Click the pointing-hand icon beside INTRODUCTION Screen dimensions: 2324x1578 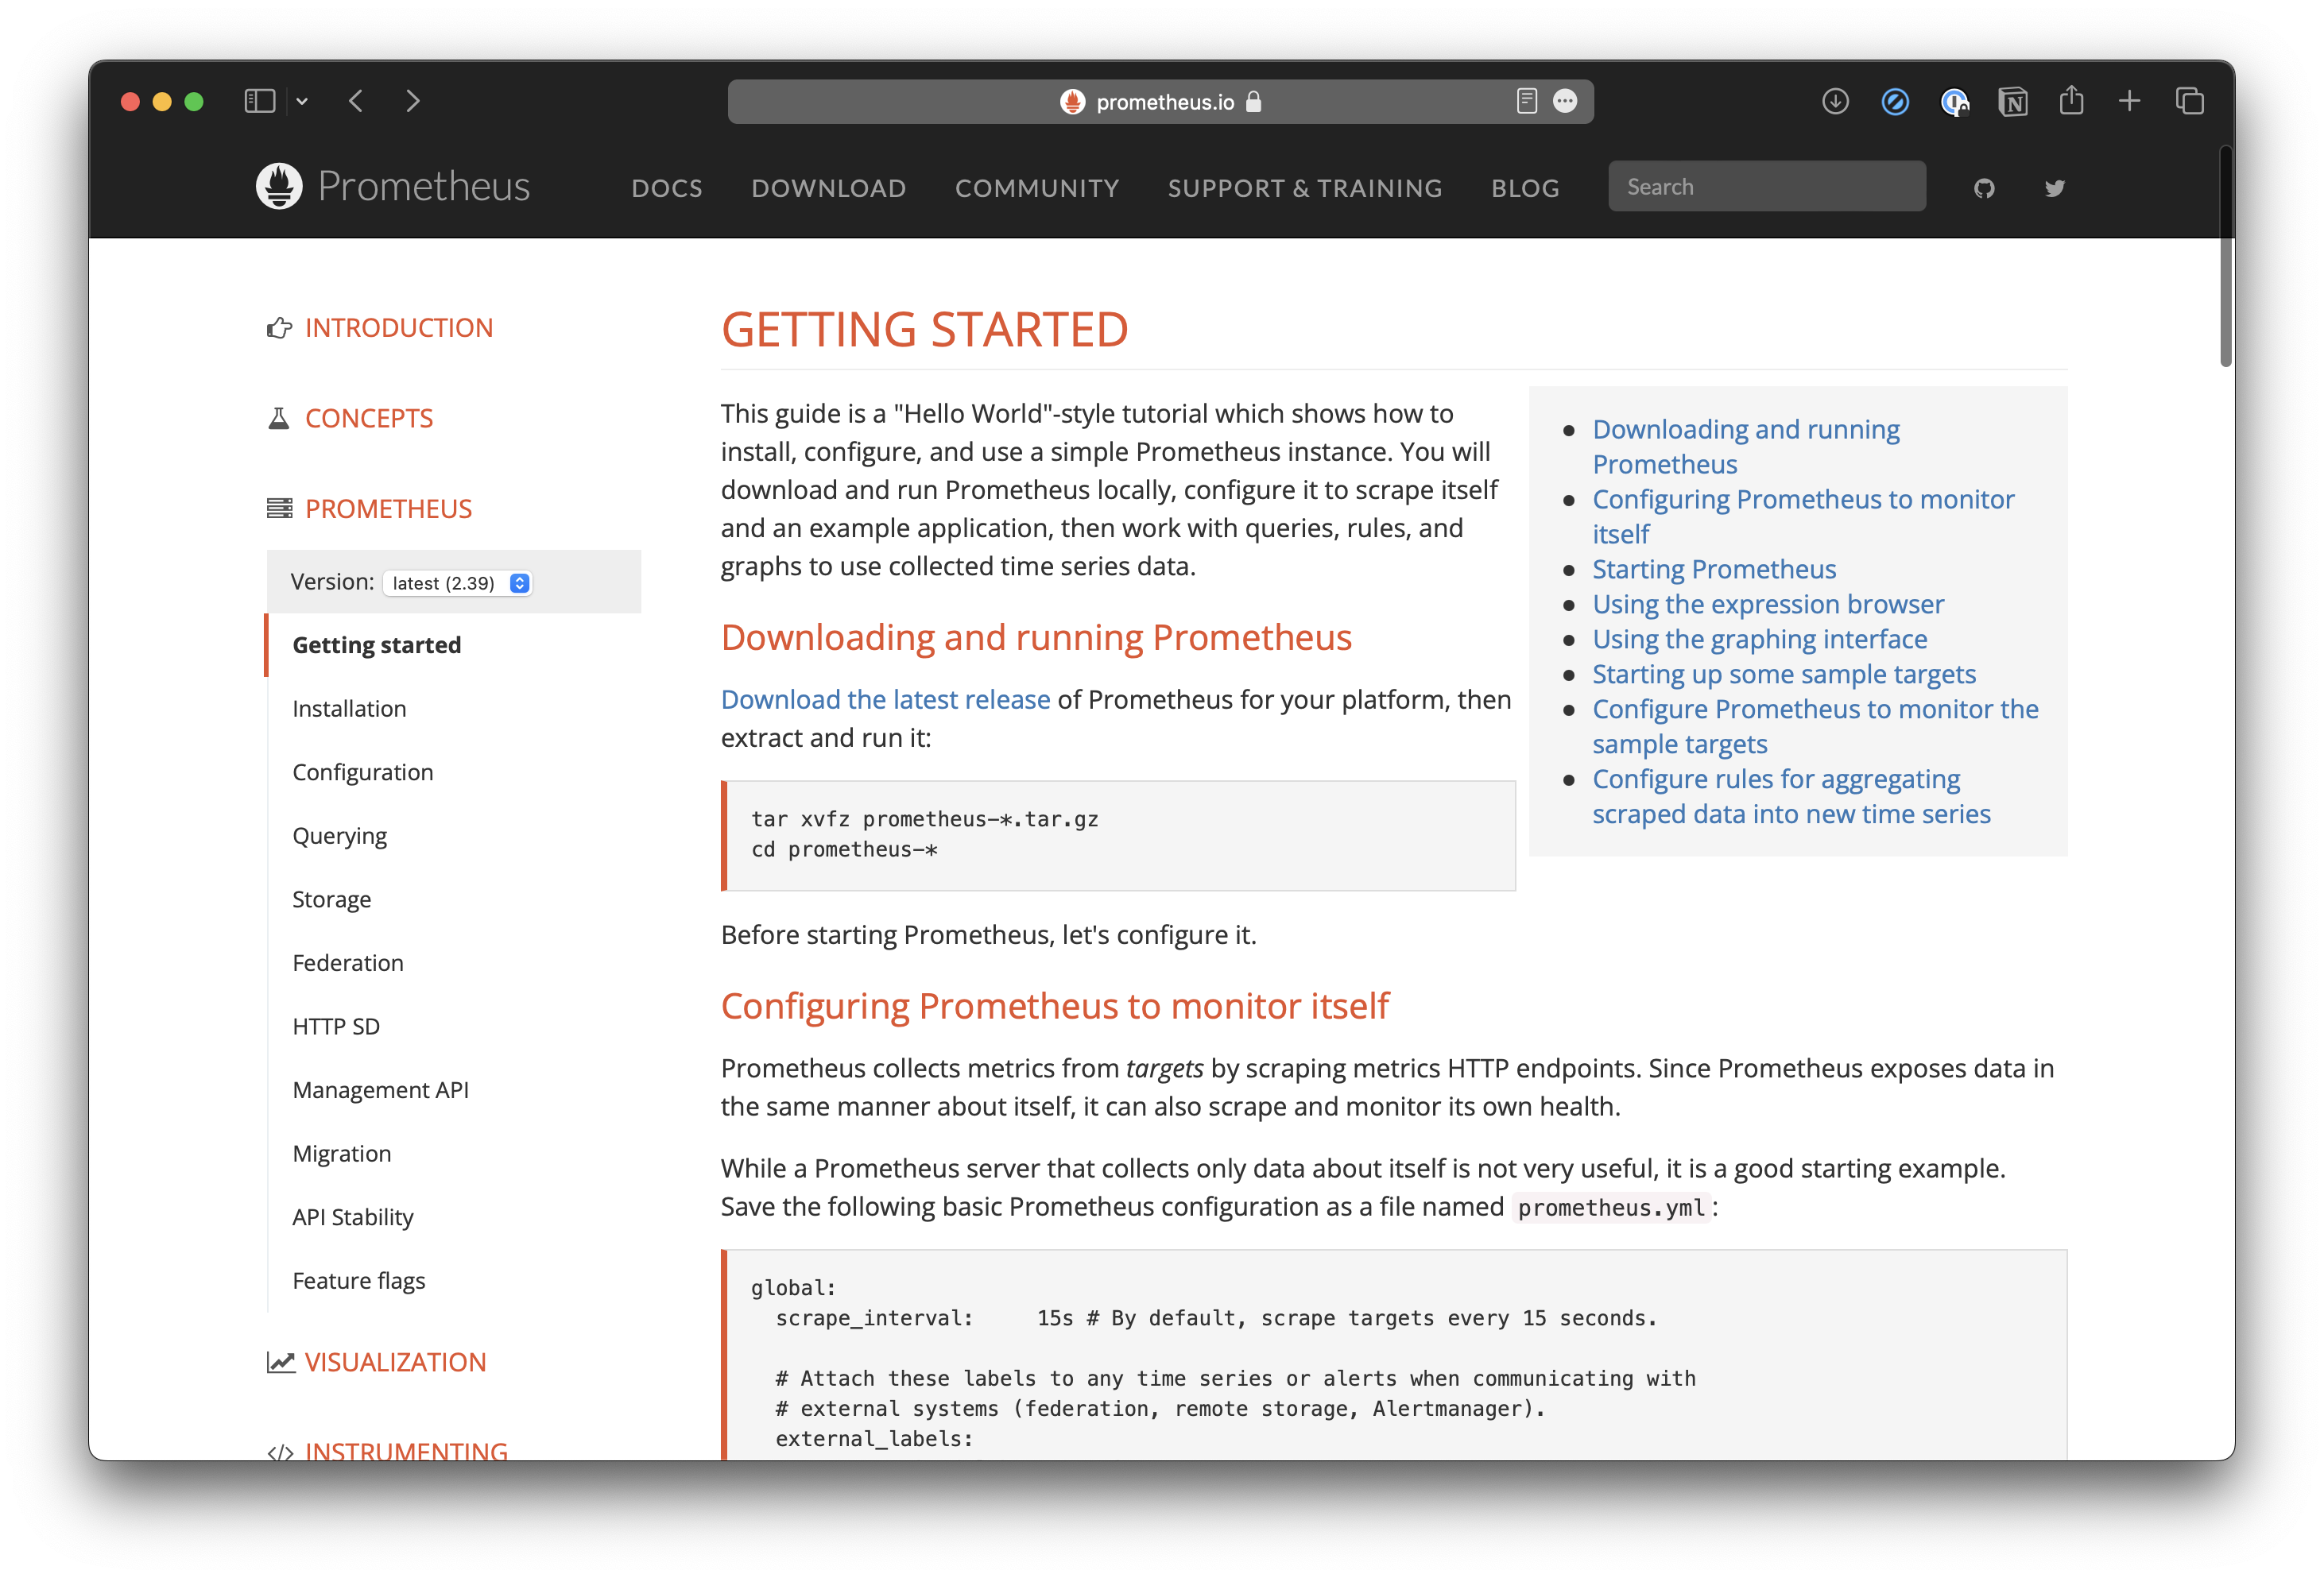point(279,328)
